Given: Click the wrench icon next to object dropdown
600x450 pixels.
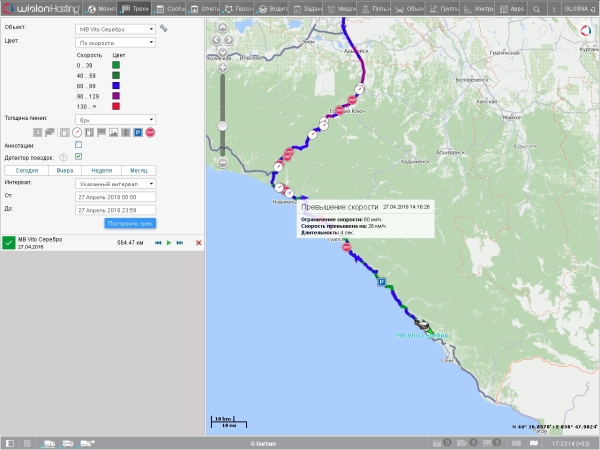Looking at the screenshot, I should coord(163,28).
